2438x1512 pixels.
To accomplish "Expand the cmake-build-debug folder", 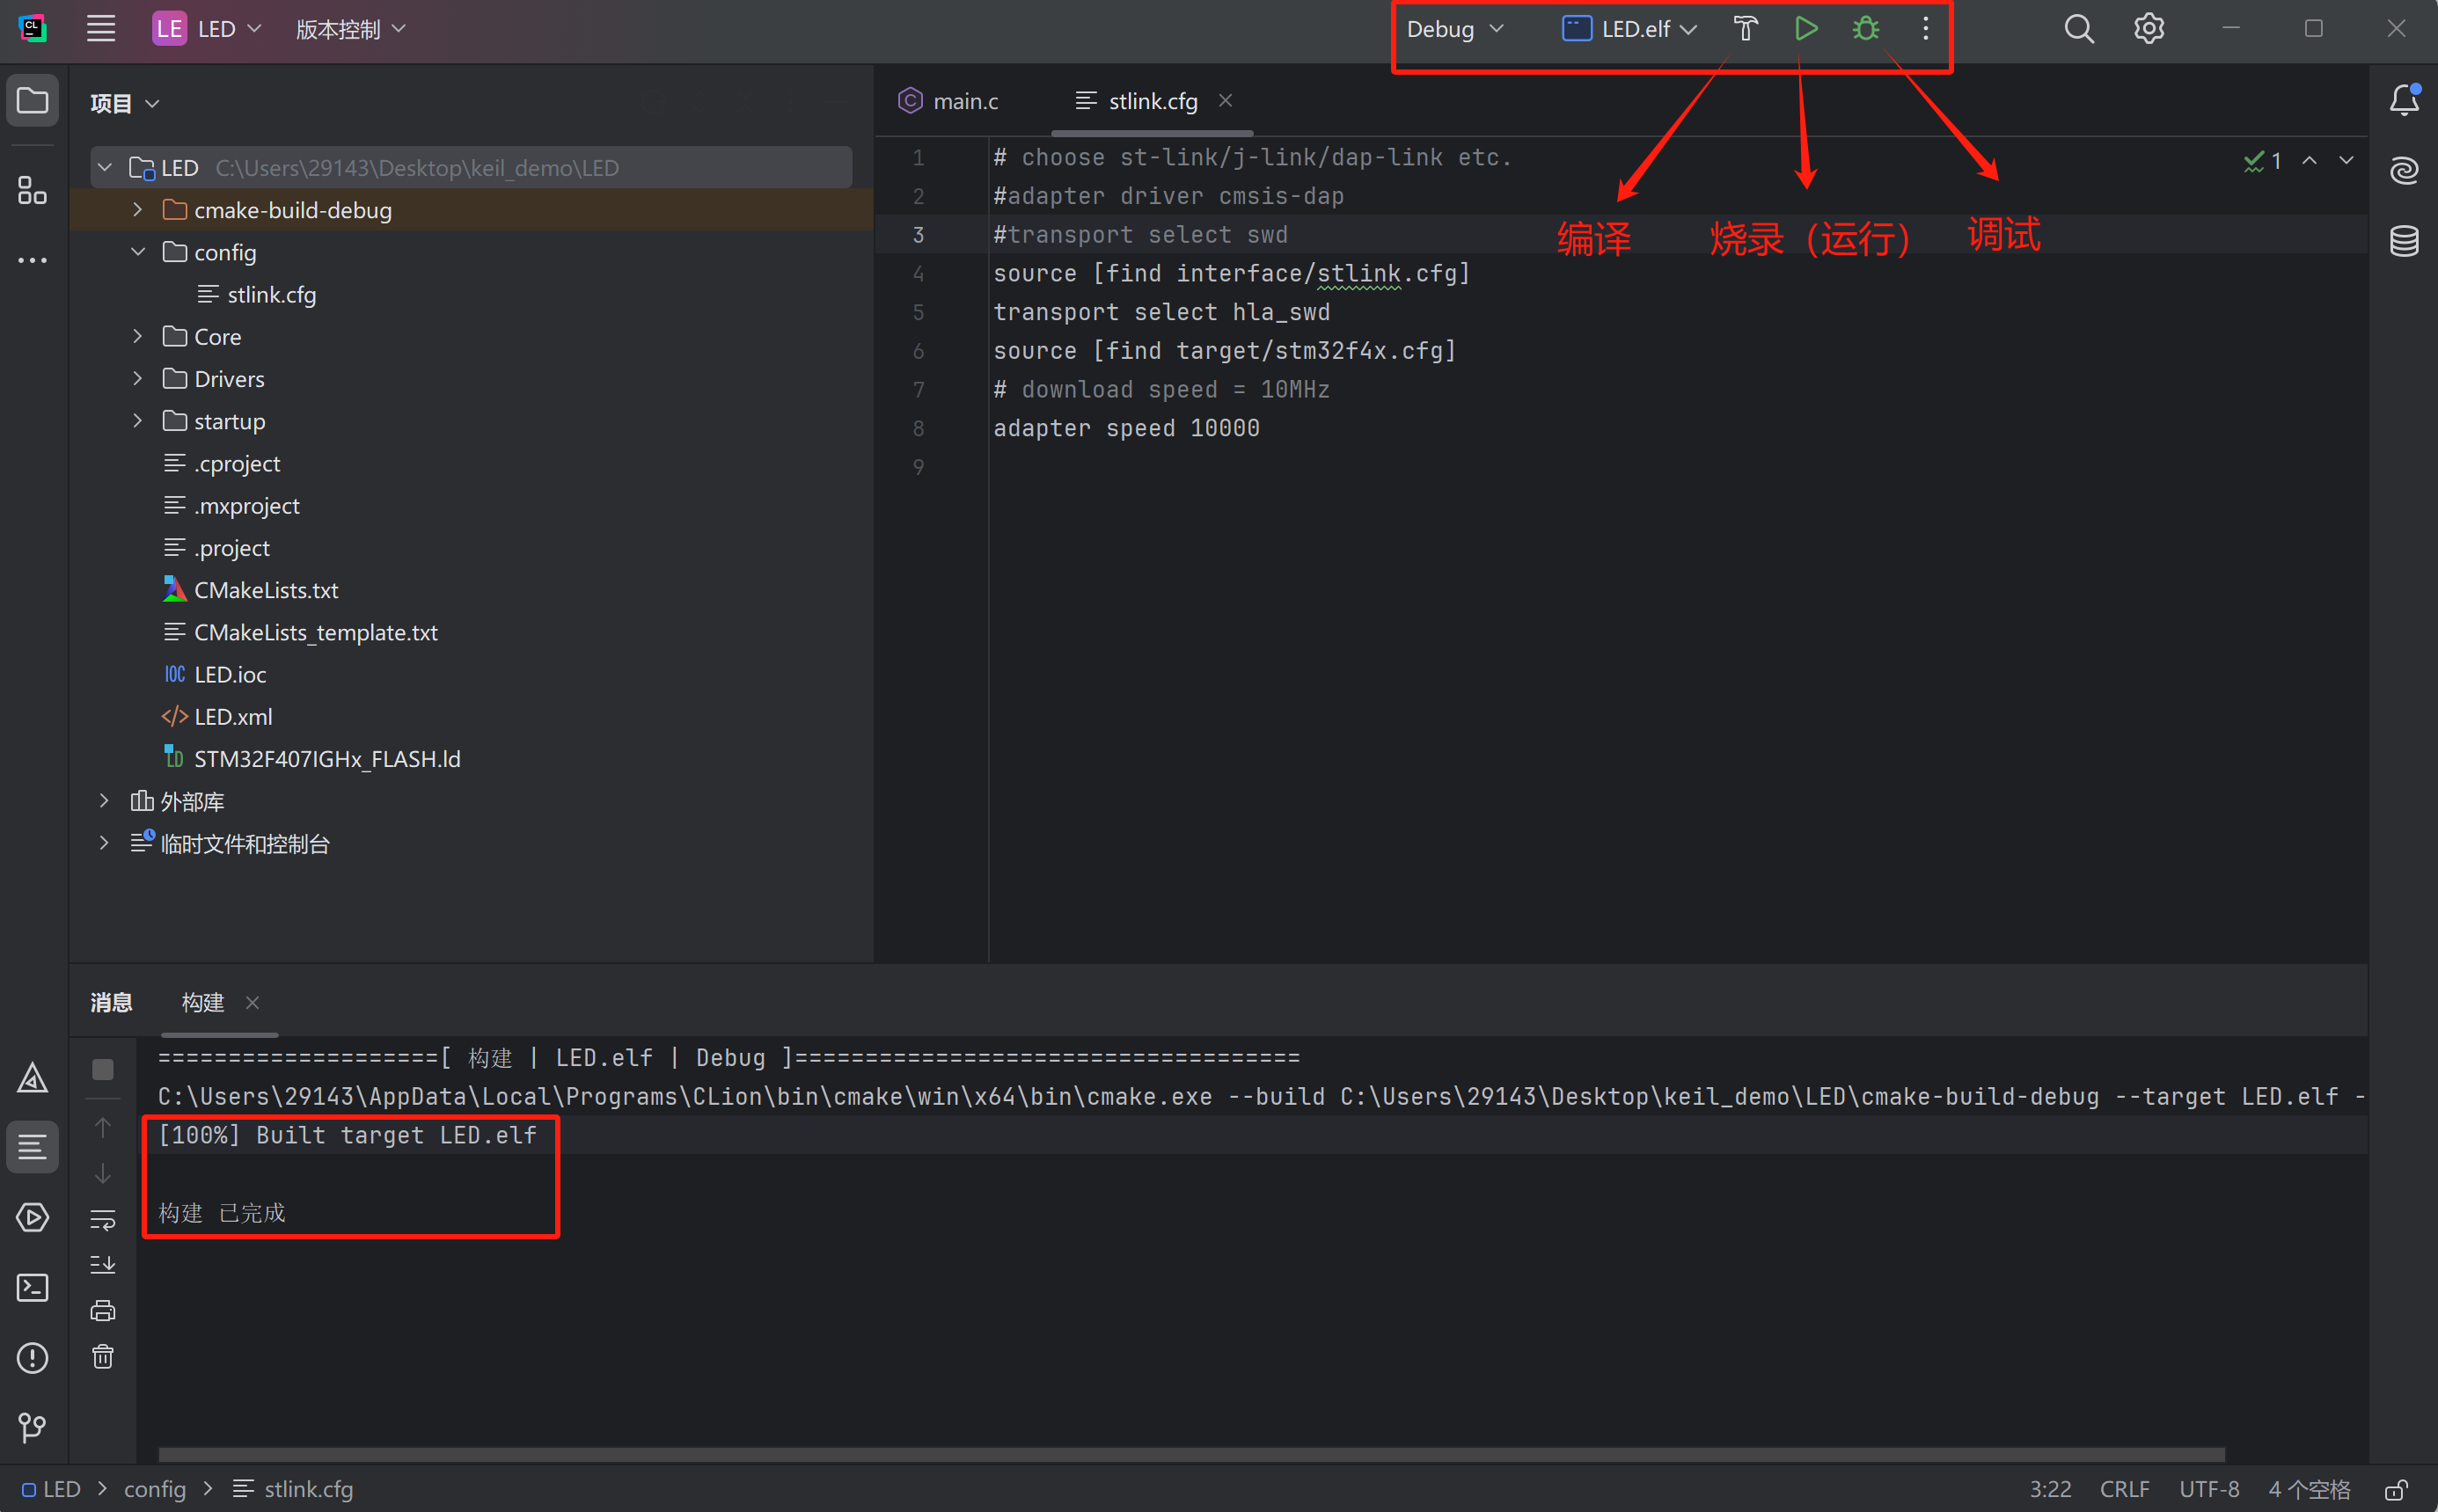I will [x=138, y=210].
